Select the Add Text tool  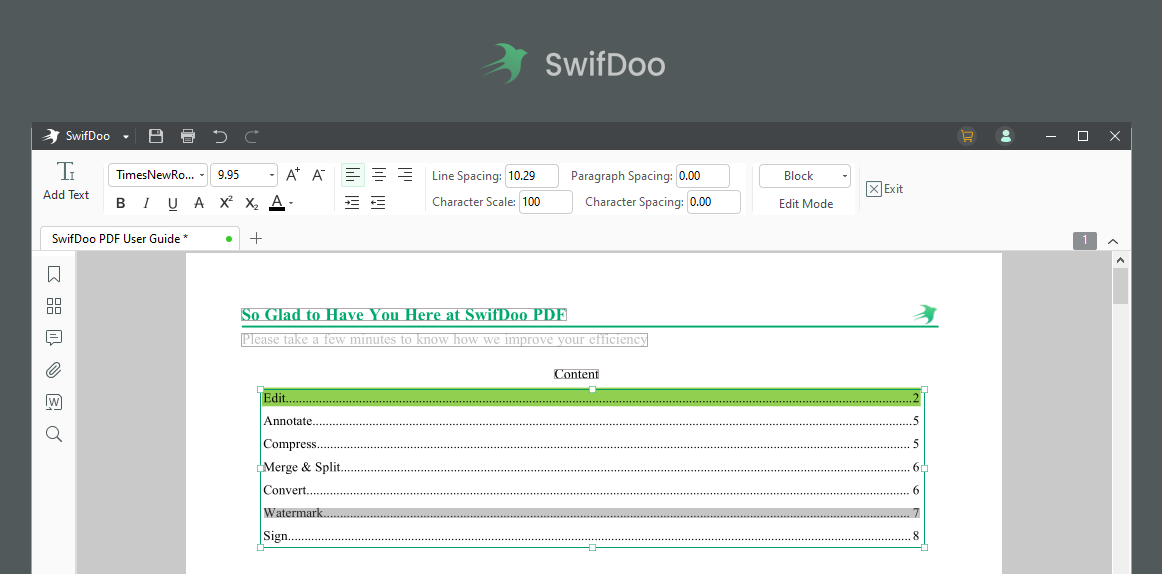pos(66,181)
